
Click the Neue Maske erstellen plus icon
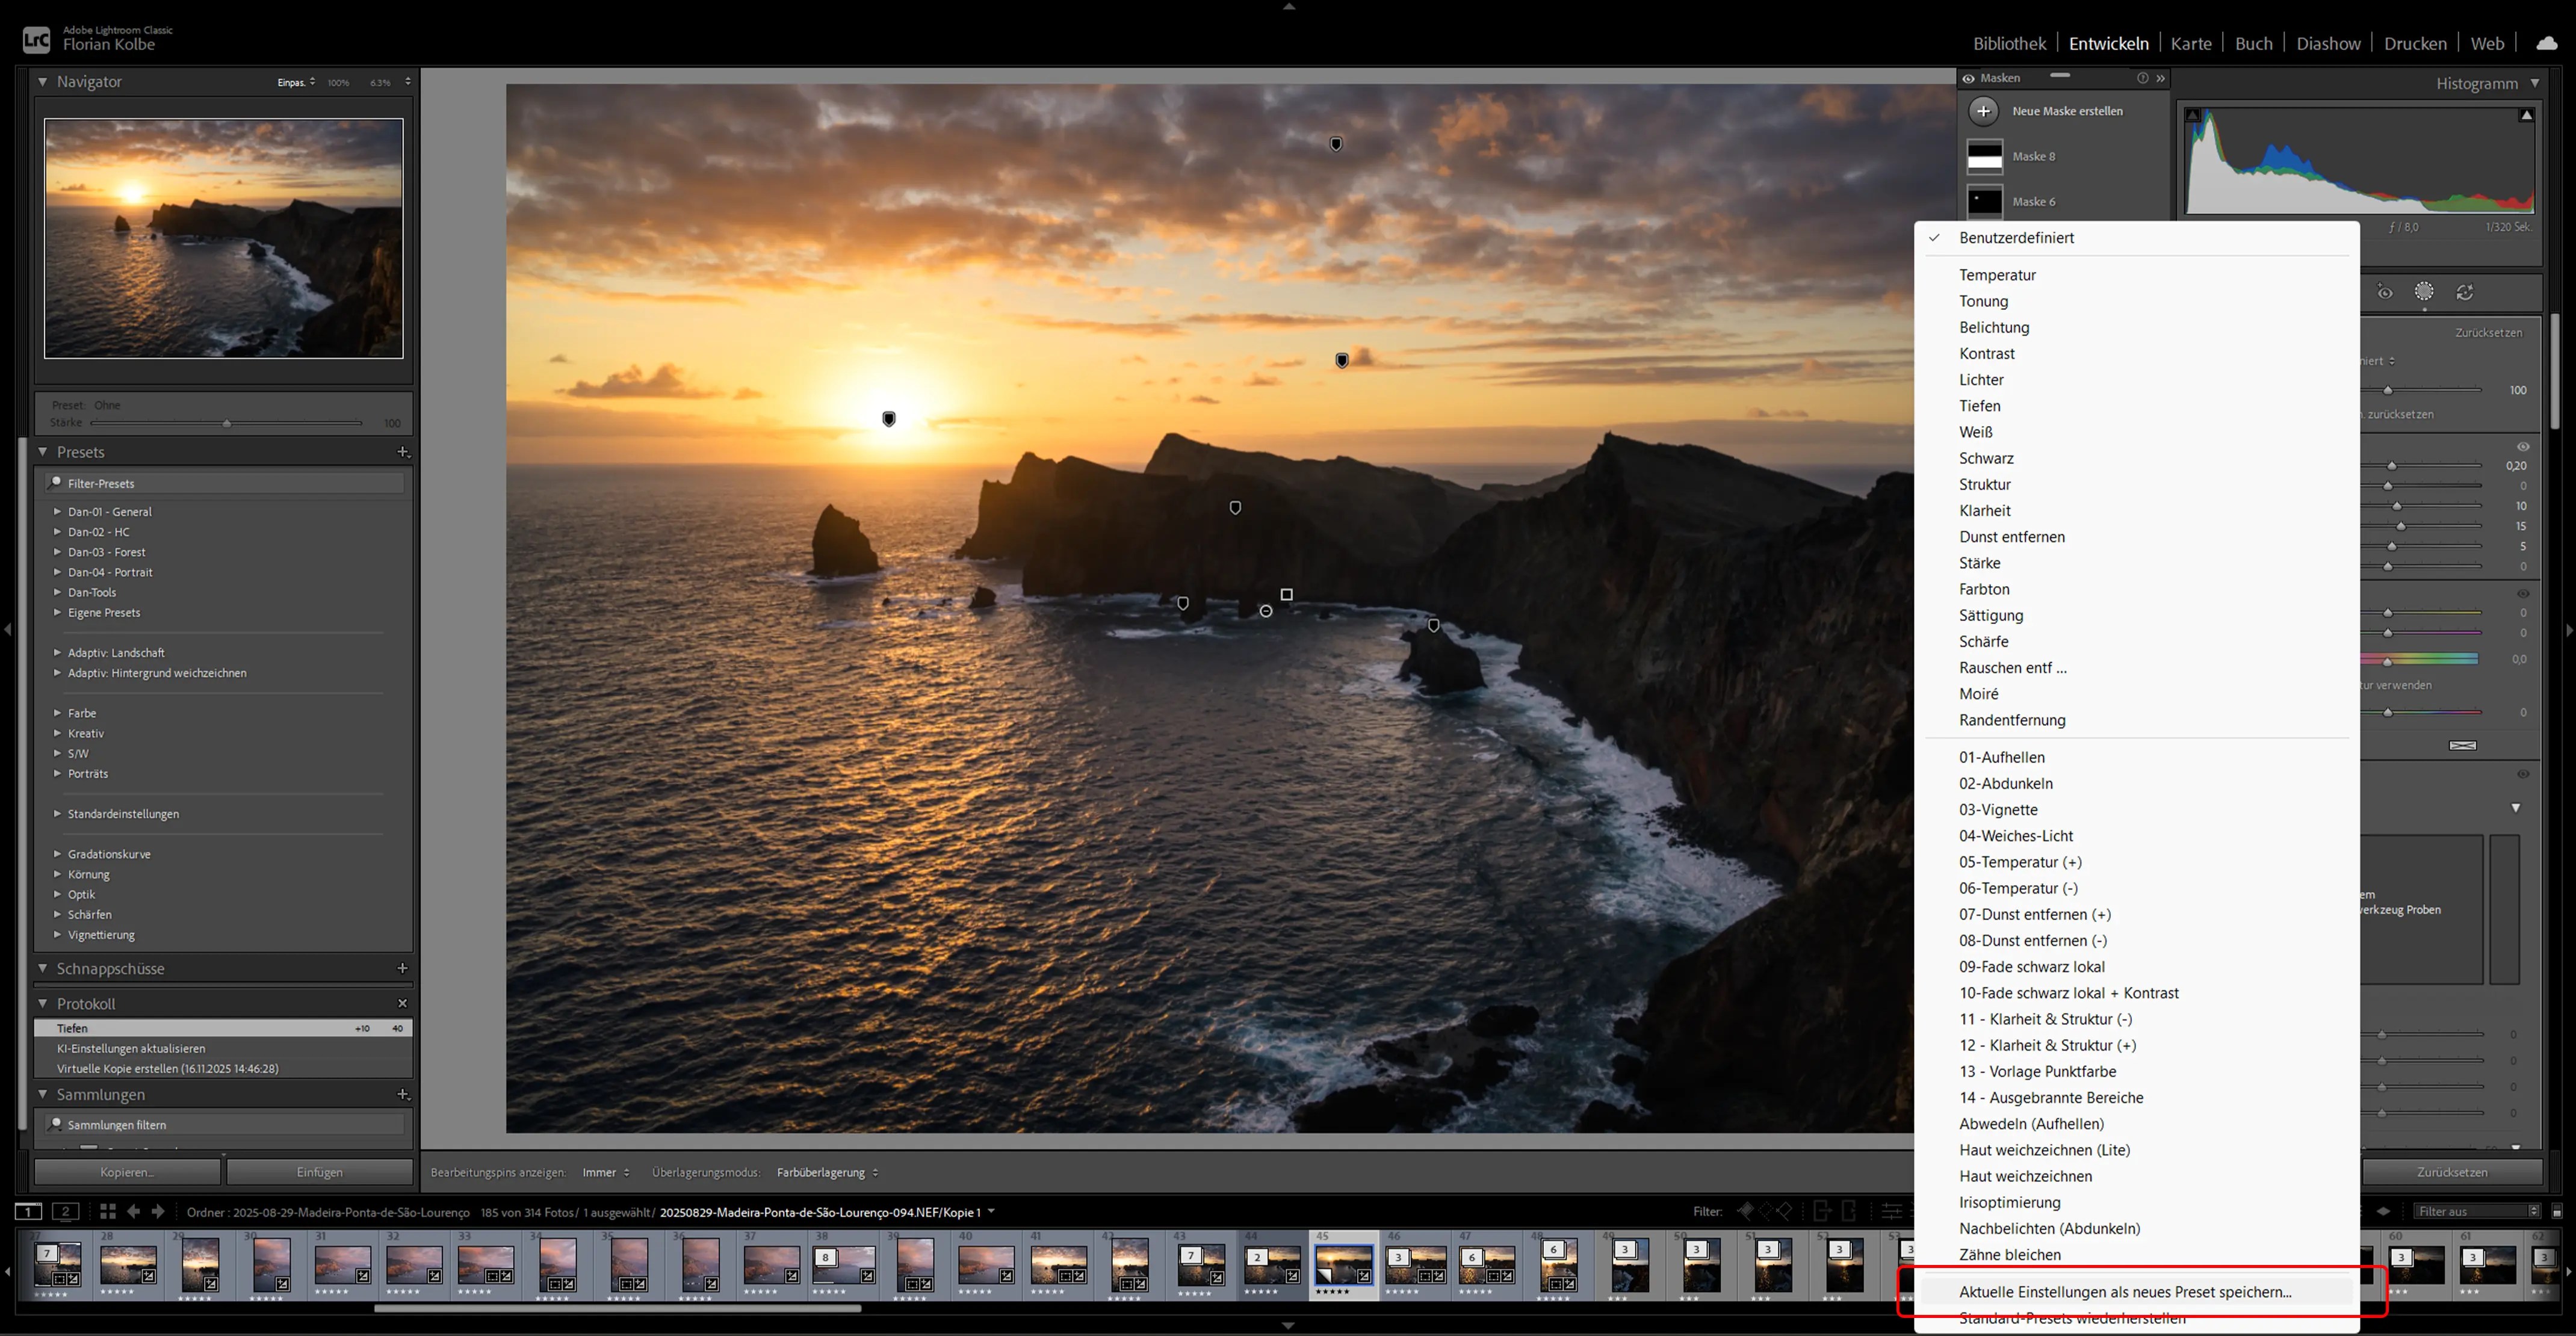1984,111
